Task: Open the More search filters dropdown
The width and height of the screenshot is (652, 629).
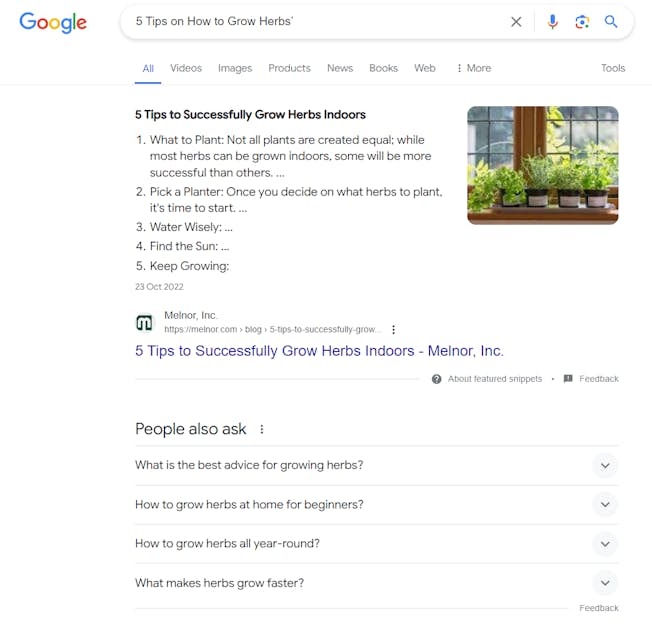Action: [x=473, y=68]
